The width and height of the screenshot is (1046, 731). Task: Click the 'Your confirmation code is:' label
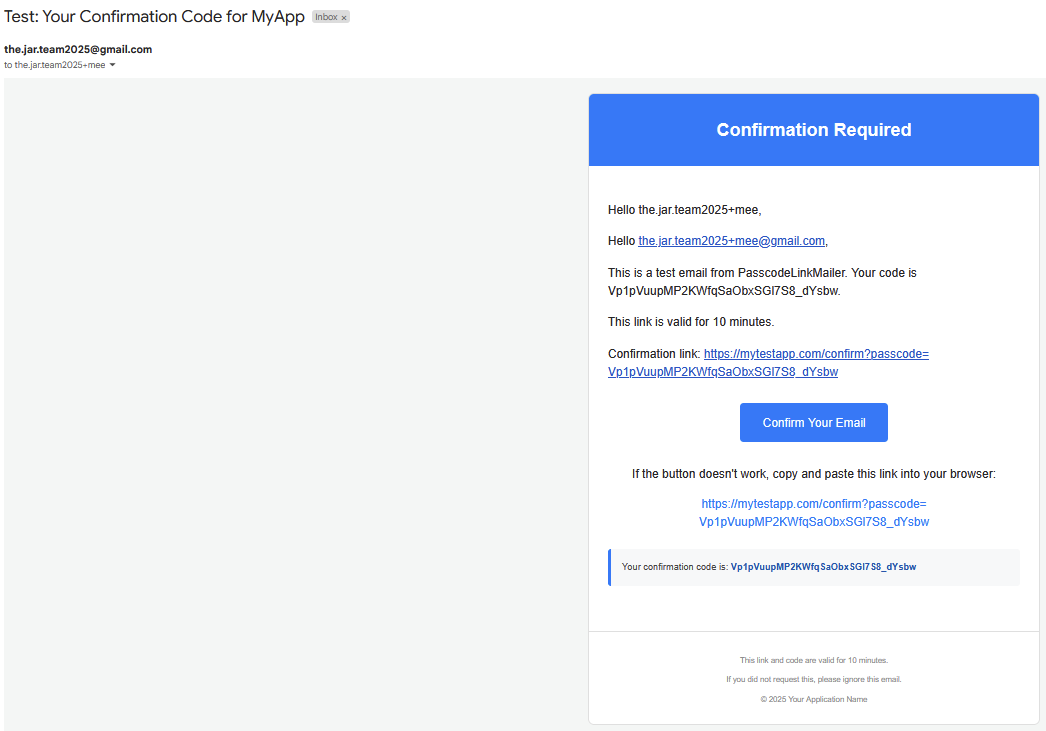click(x=674, y=567)
